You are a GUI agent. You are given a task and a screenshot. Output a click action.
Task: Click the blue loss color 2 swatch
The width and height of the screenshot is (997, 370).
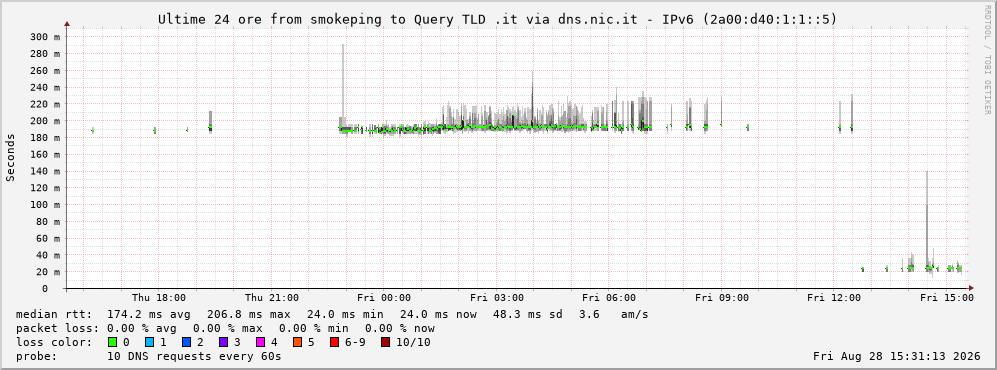click(x=185, y=343)
